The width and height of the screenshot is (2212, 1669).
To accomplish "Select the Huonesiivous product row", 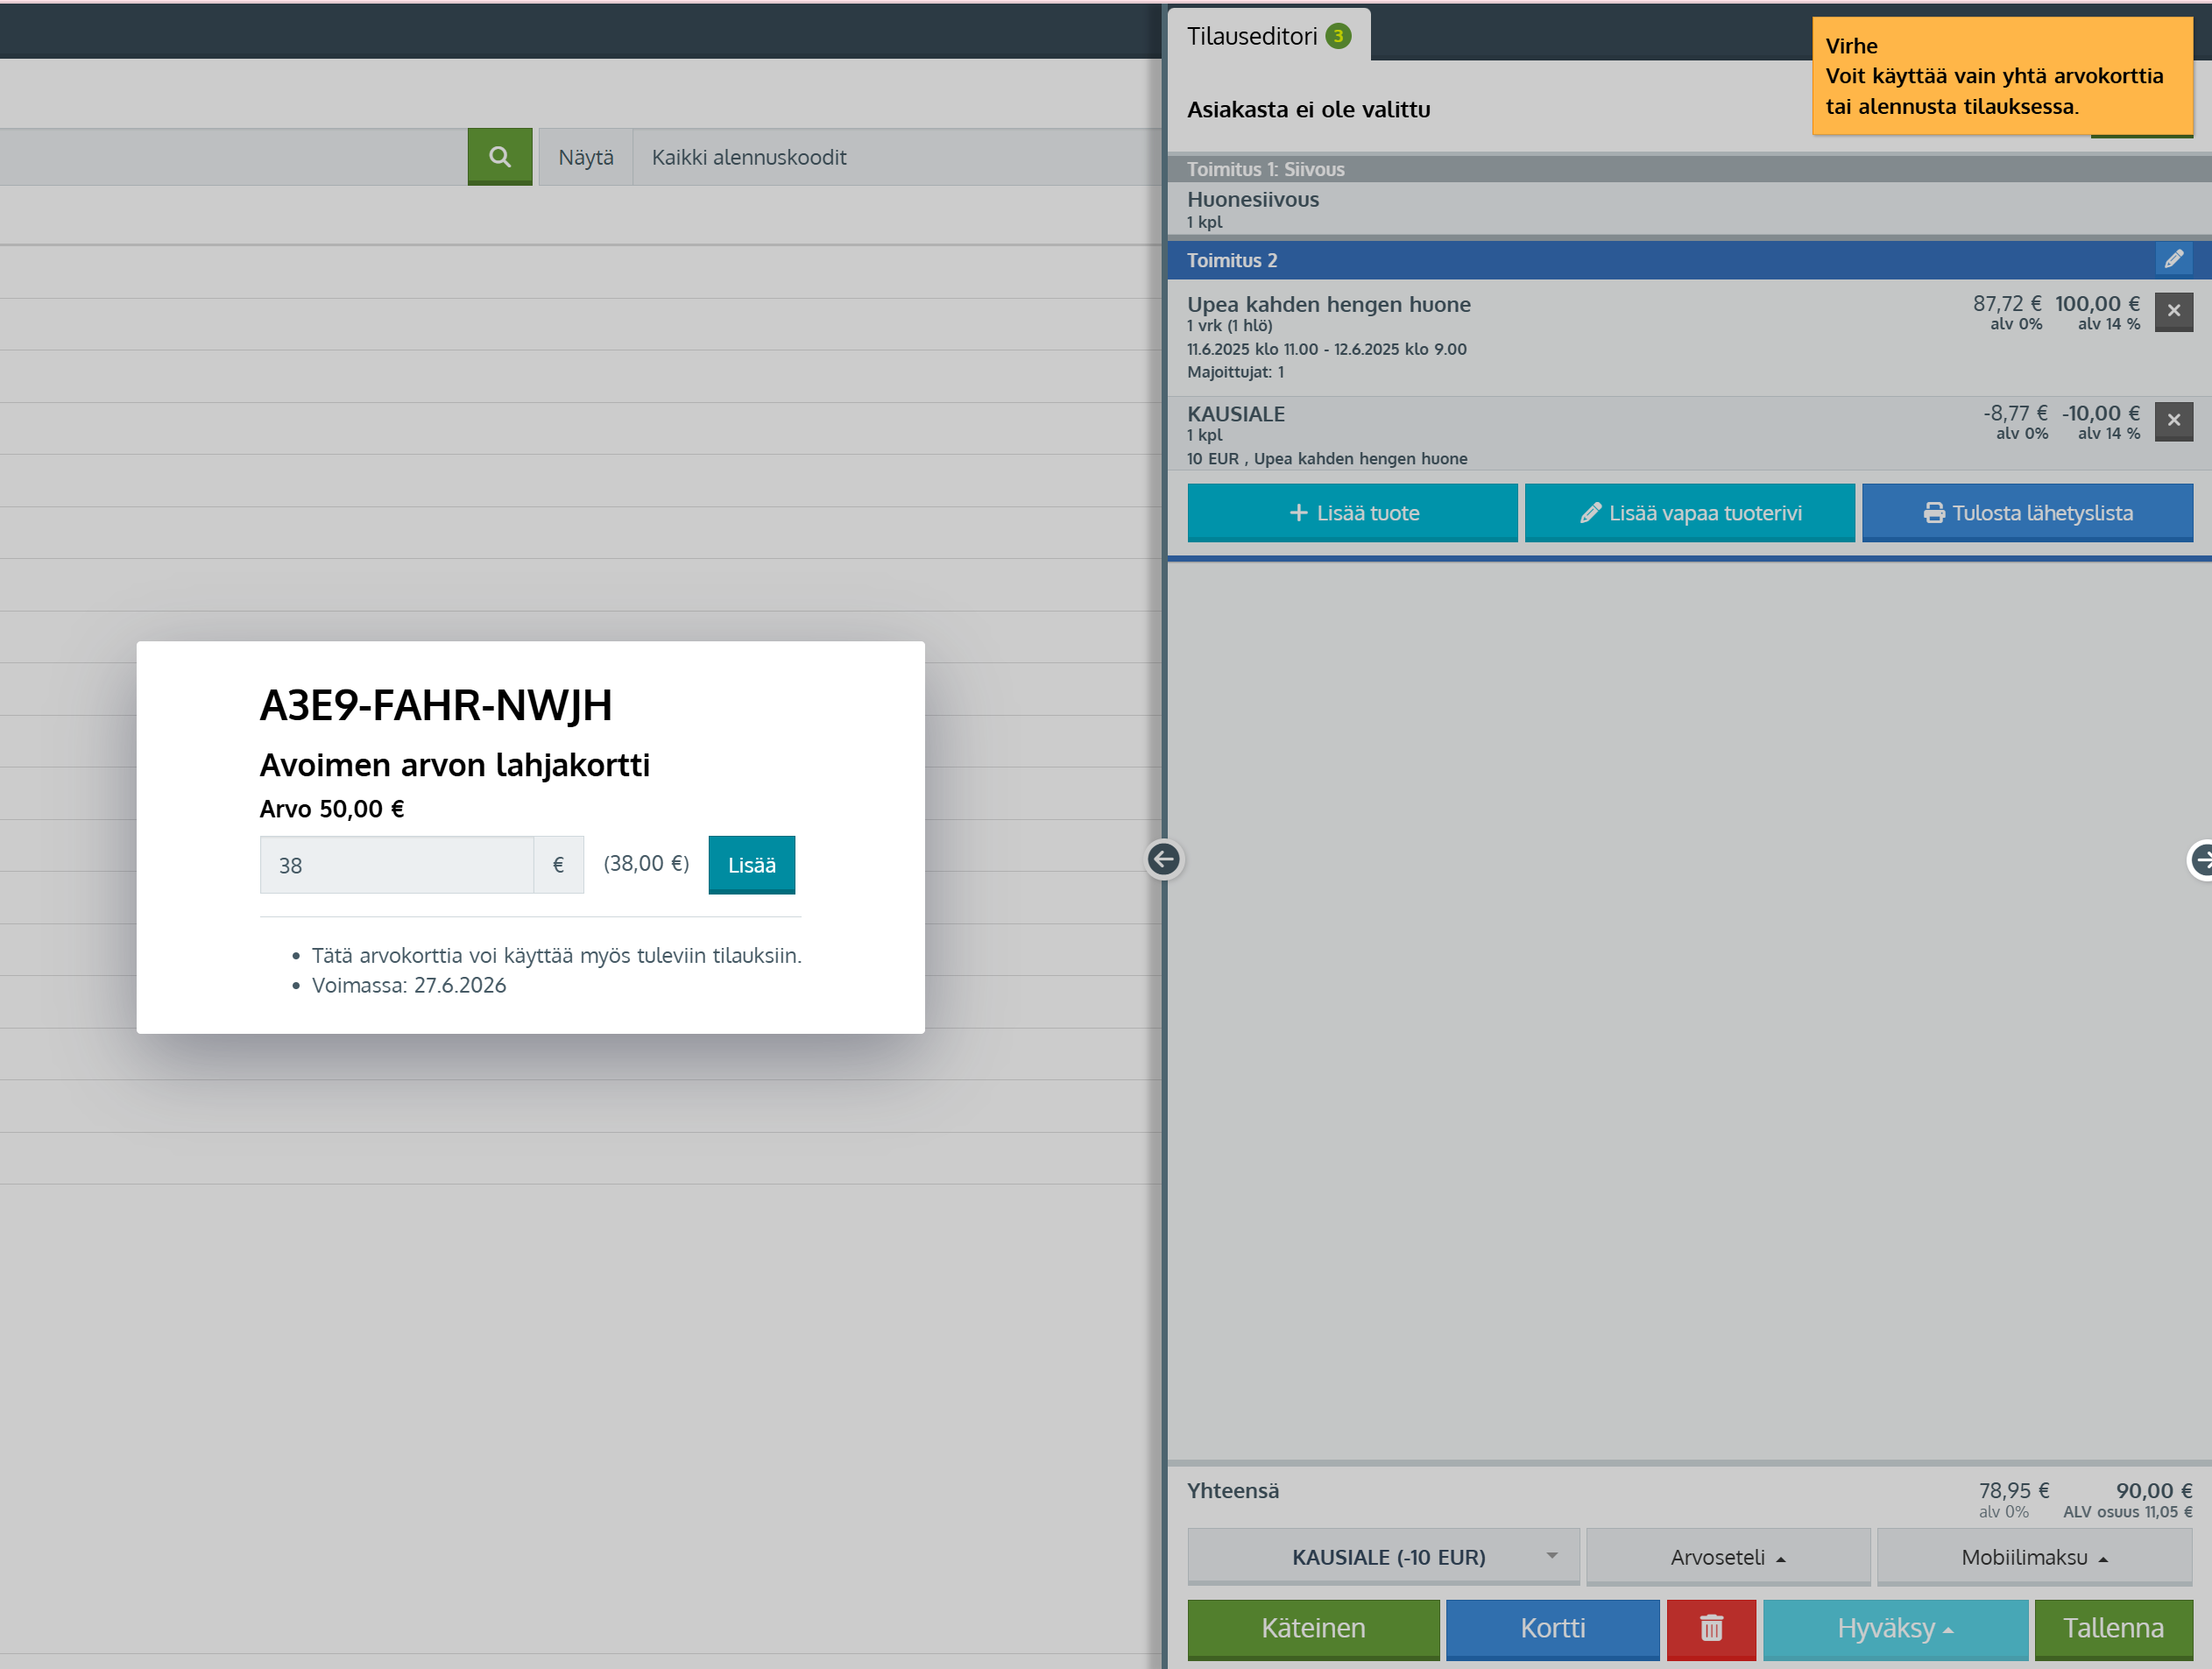I will point(1689,208).
